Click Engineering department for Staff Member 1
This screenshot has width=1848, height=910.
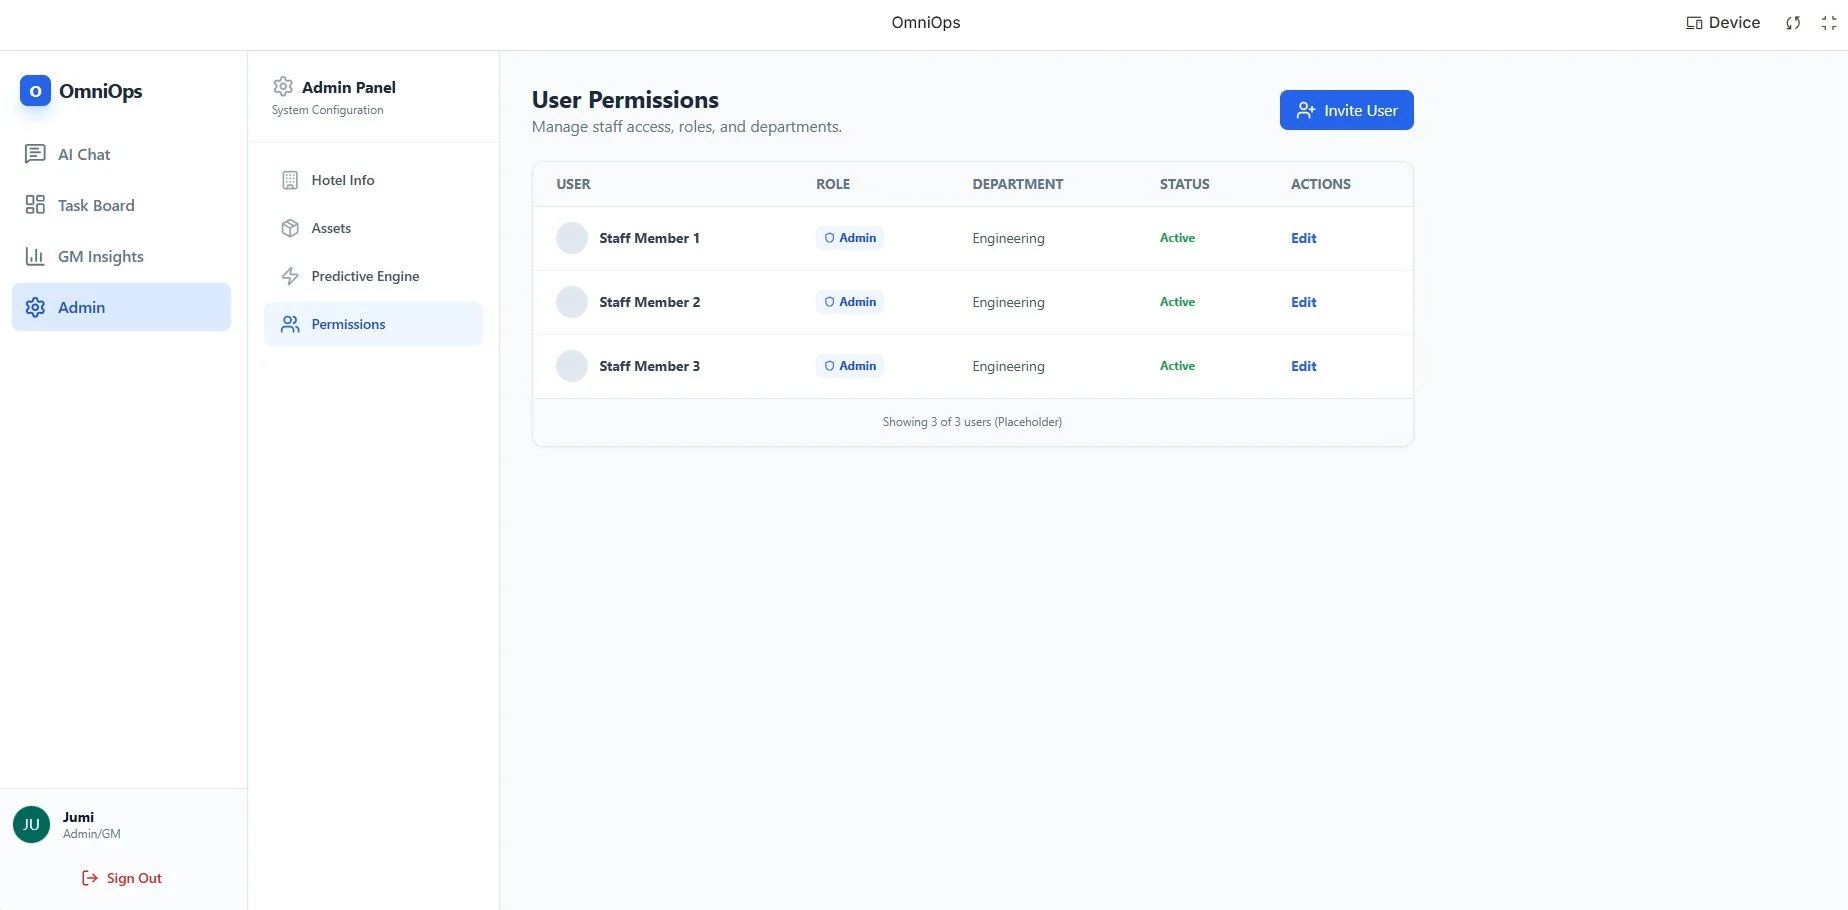click(x=1008, y=238)
